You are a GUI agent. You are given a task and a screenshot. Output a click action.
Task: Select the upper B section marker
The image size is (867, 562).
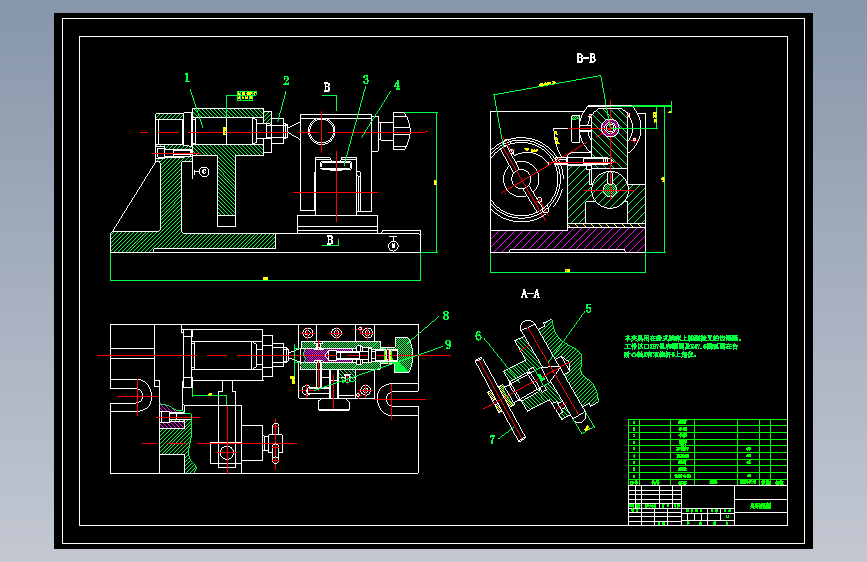[327, 87]
